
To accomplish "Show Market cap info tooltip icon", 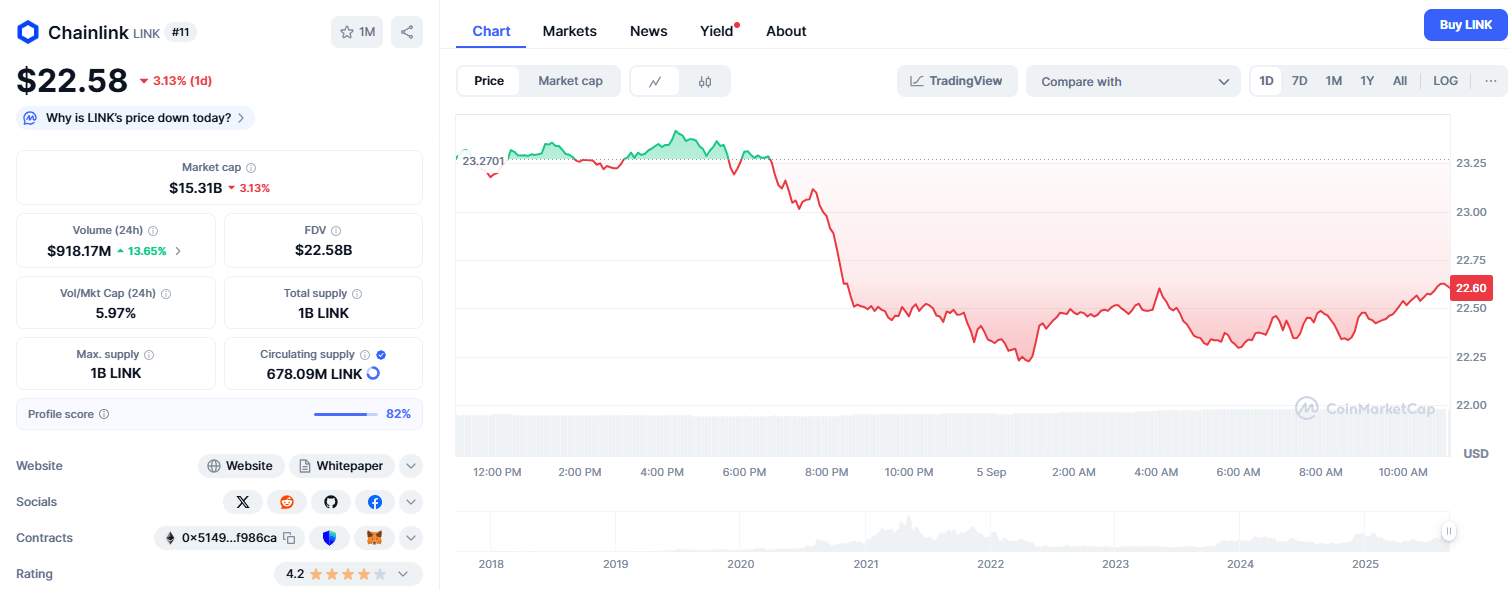I will click(251, 168).
